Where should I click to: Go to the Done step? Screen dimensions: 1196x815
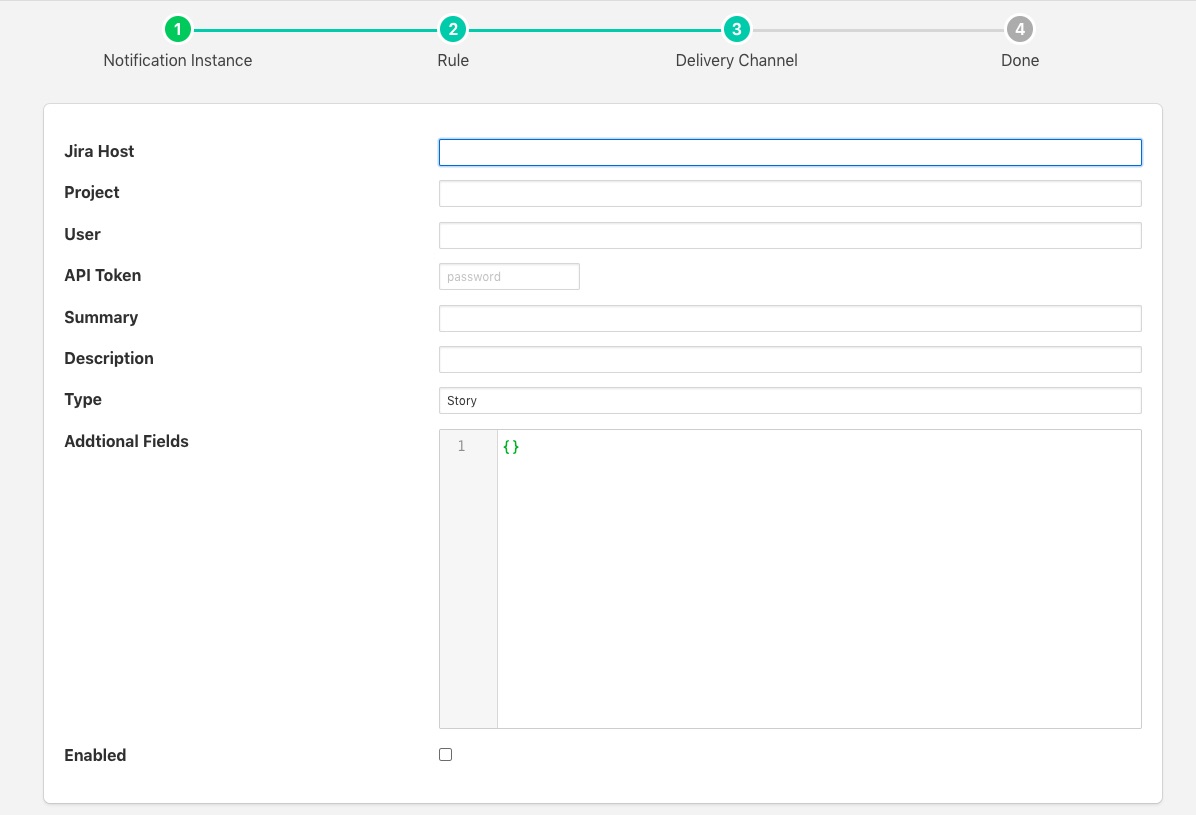coord(1019,60)
